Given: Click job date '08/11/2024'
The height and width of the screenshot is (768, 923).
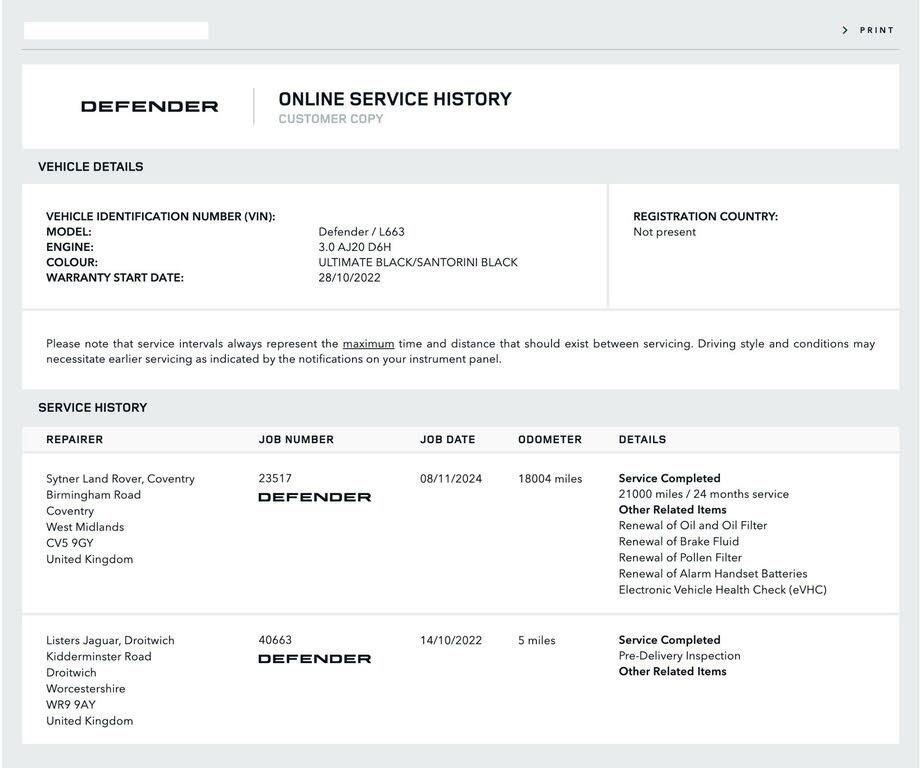Looking at the screenshot, I should pyautogui.click(x=451, y=479).
